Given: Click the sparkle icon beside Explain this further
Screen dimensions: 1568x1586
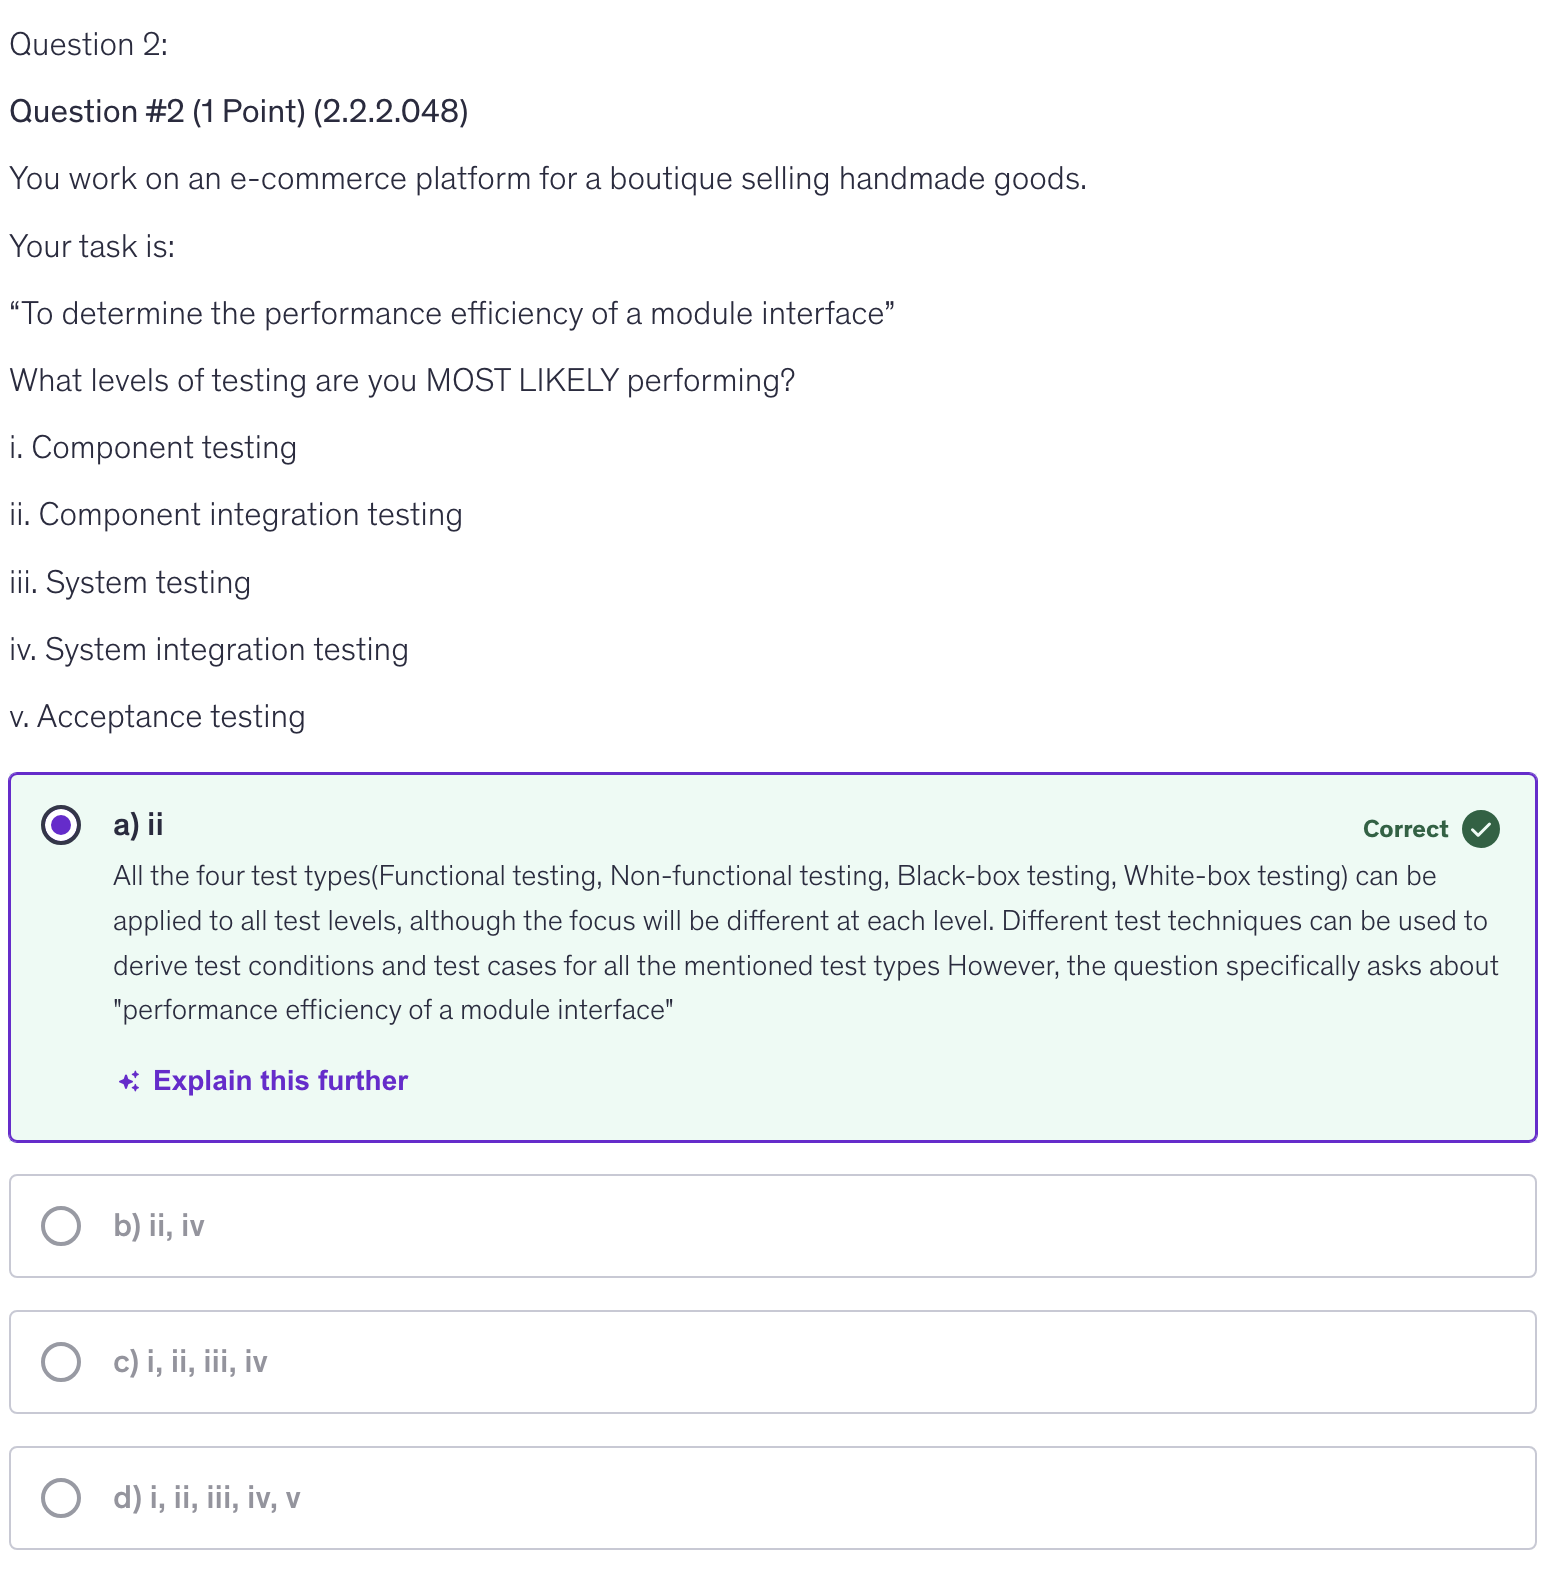Looking at the screenshot, I should 129,1081.
